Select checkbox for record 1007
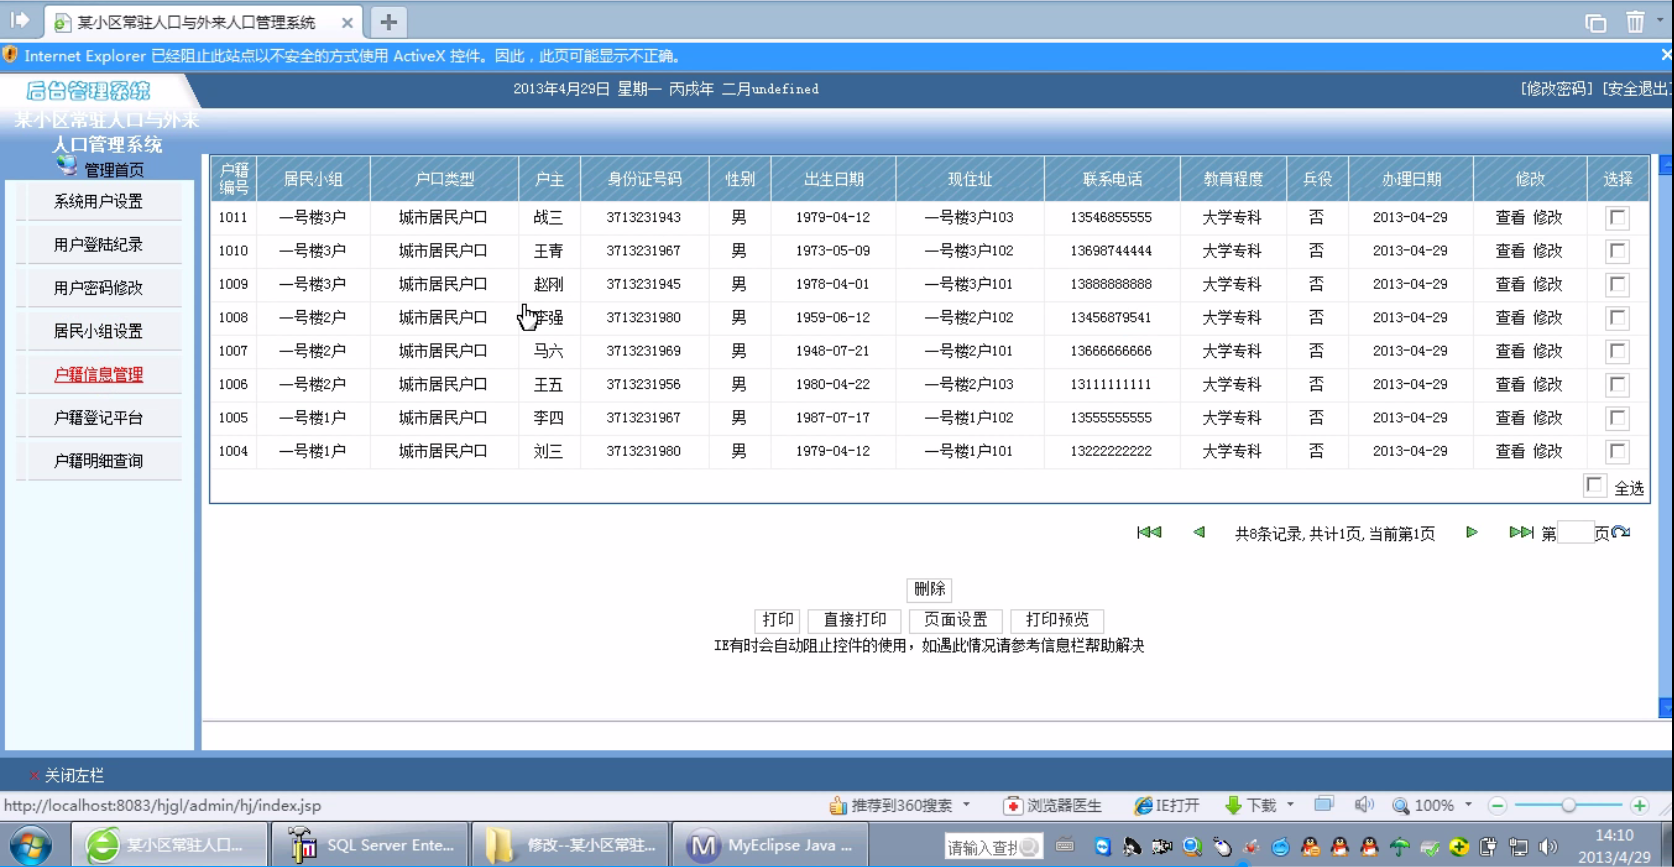This screenshot has width=1674, height=867. coord(1617,352)
